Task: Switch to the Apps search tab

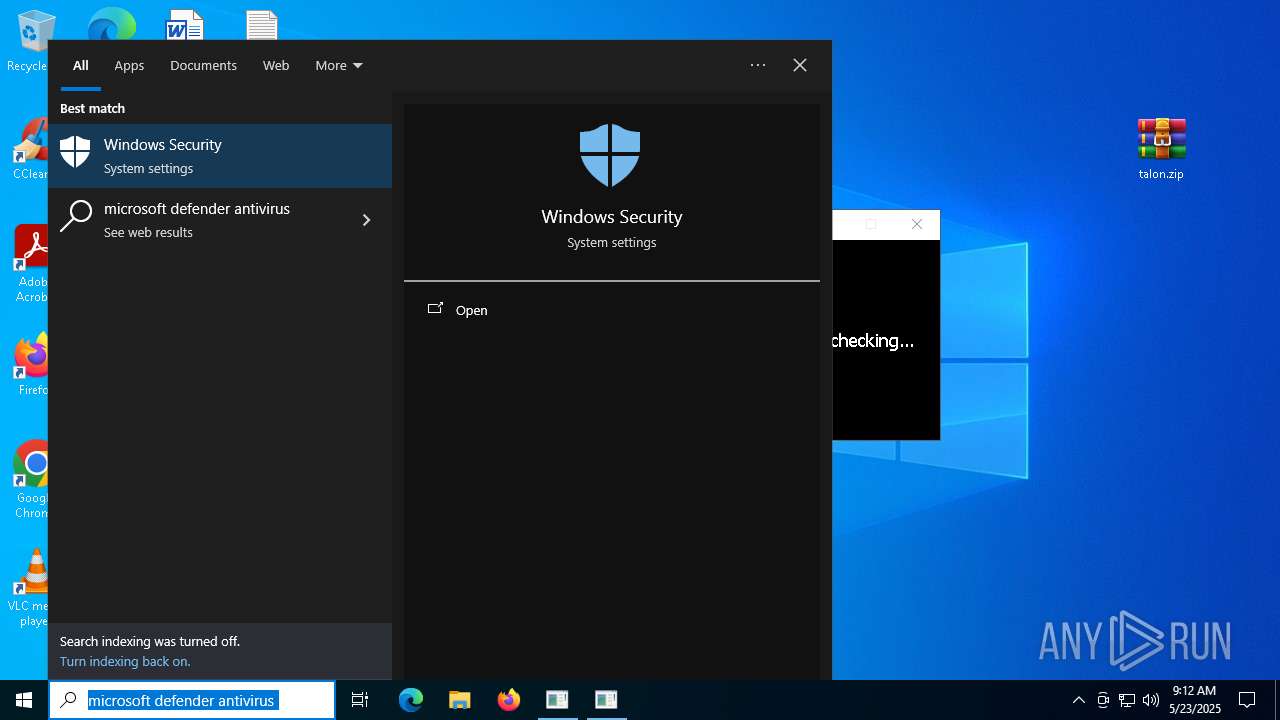Action: (129, 65)
